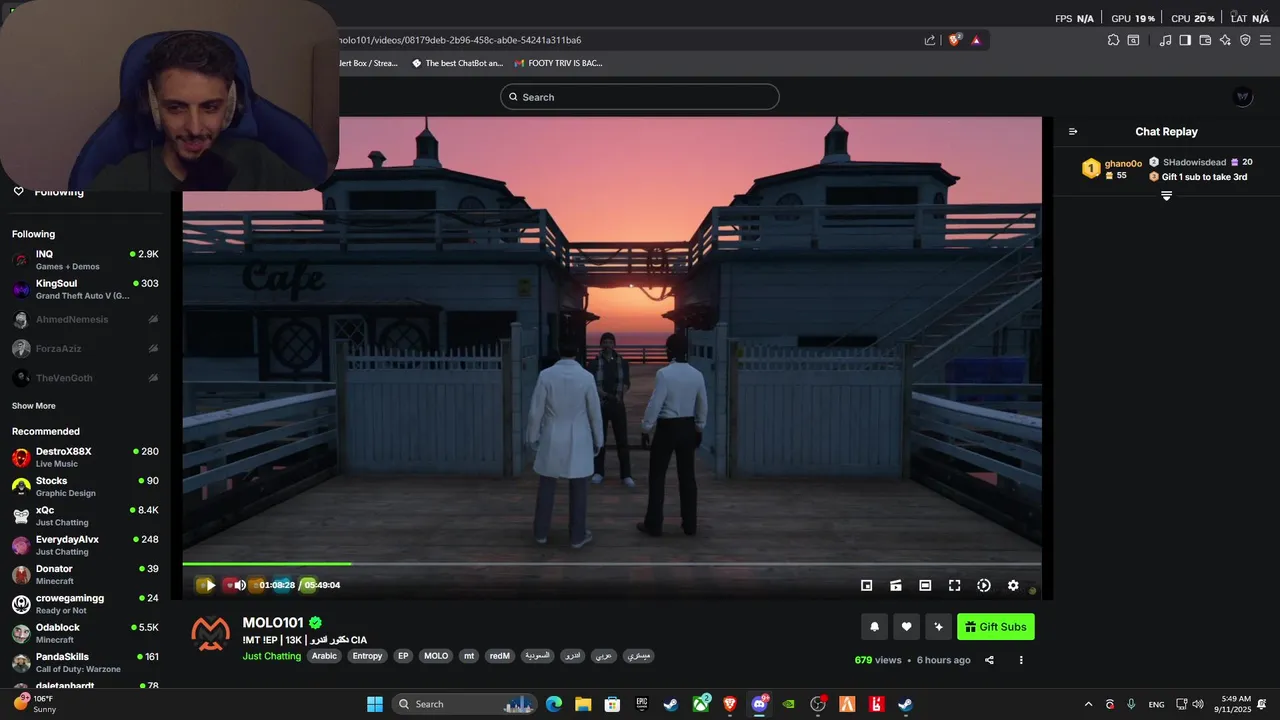This screenshot has width=1280, height=720.
Task: Open Brave Shields lion icon
Action: pyautogui.click(x=955, y=40)
